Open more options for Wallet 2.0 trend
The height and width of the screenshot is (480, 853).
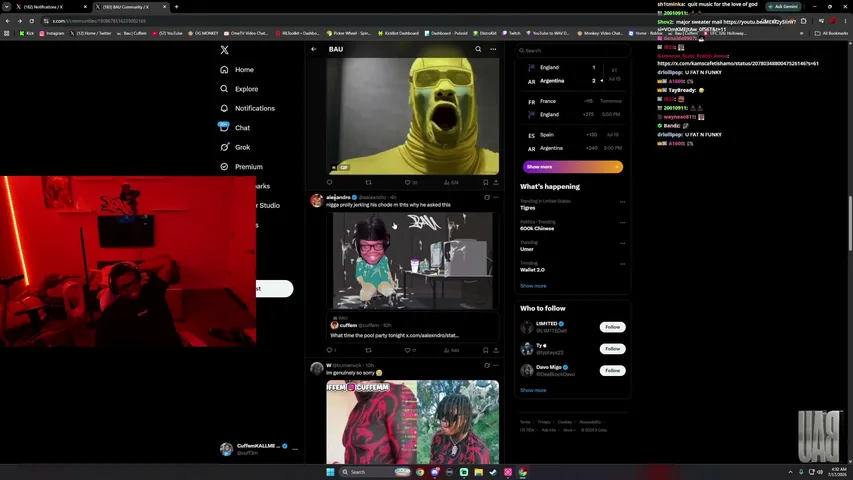click(622, 264)
